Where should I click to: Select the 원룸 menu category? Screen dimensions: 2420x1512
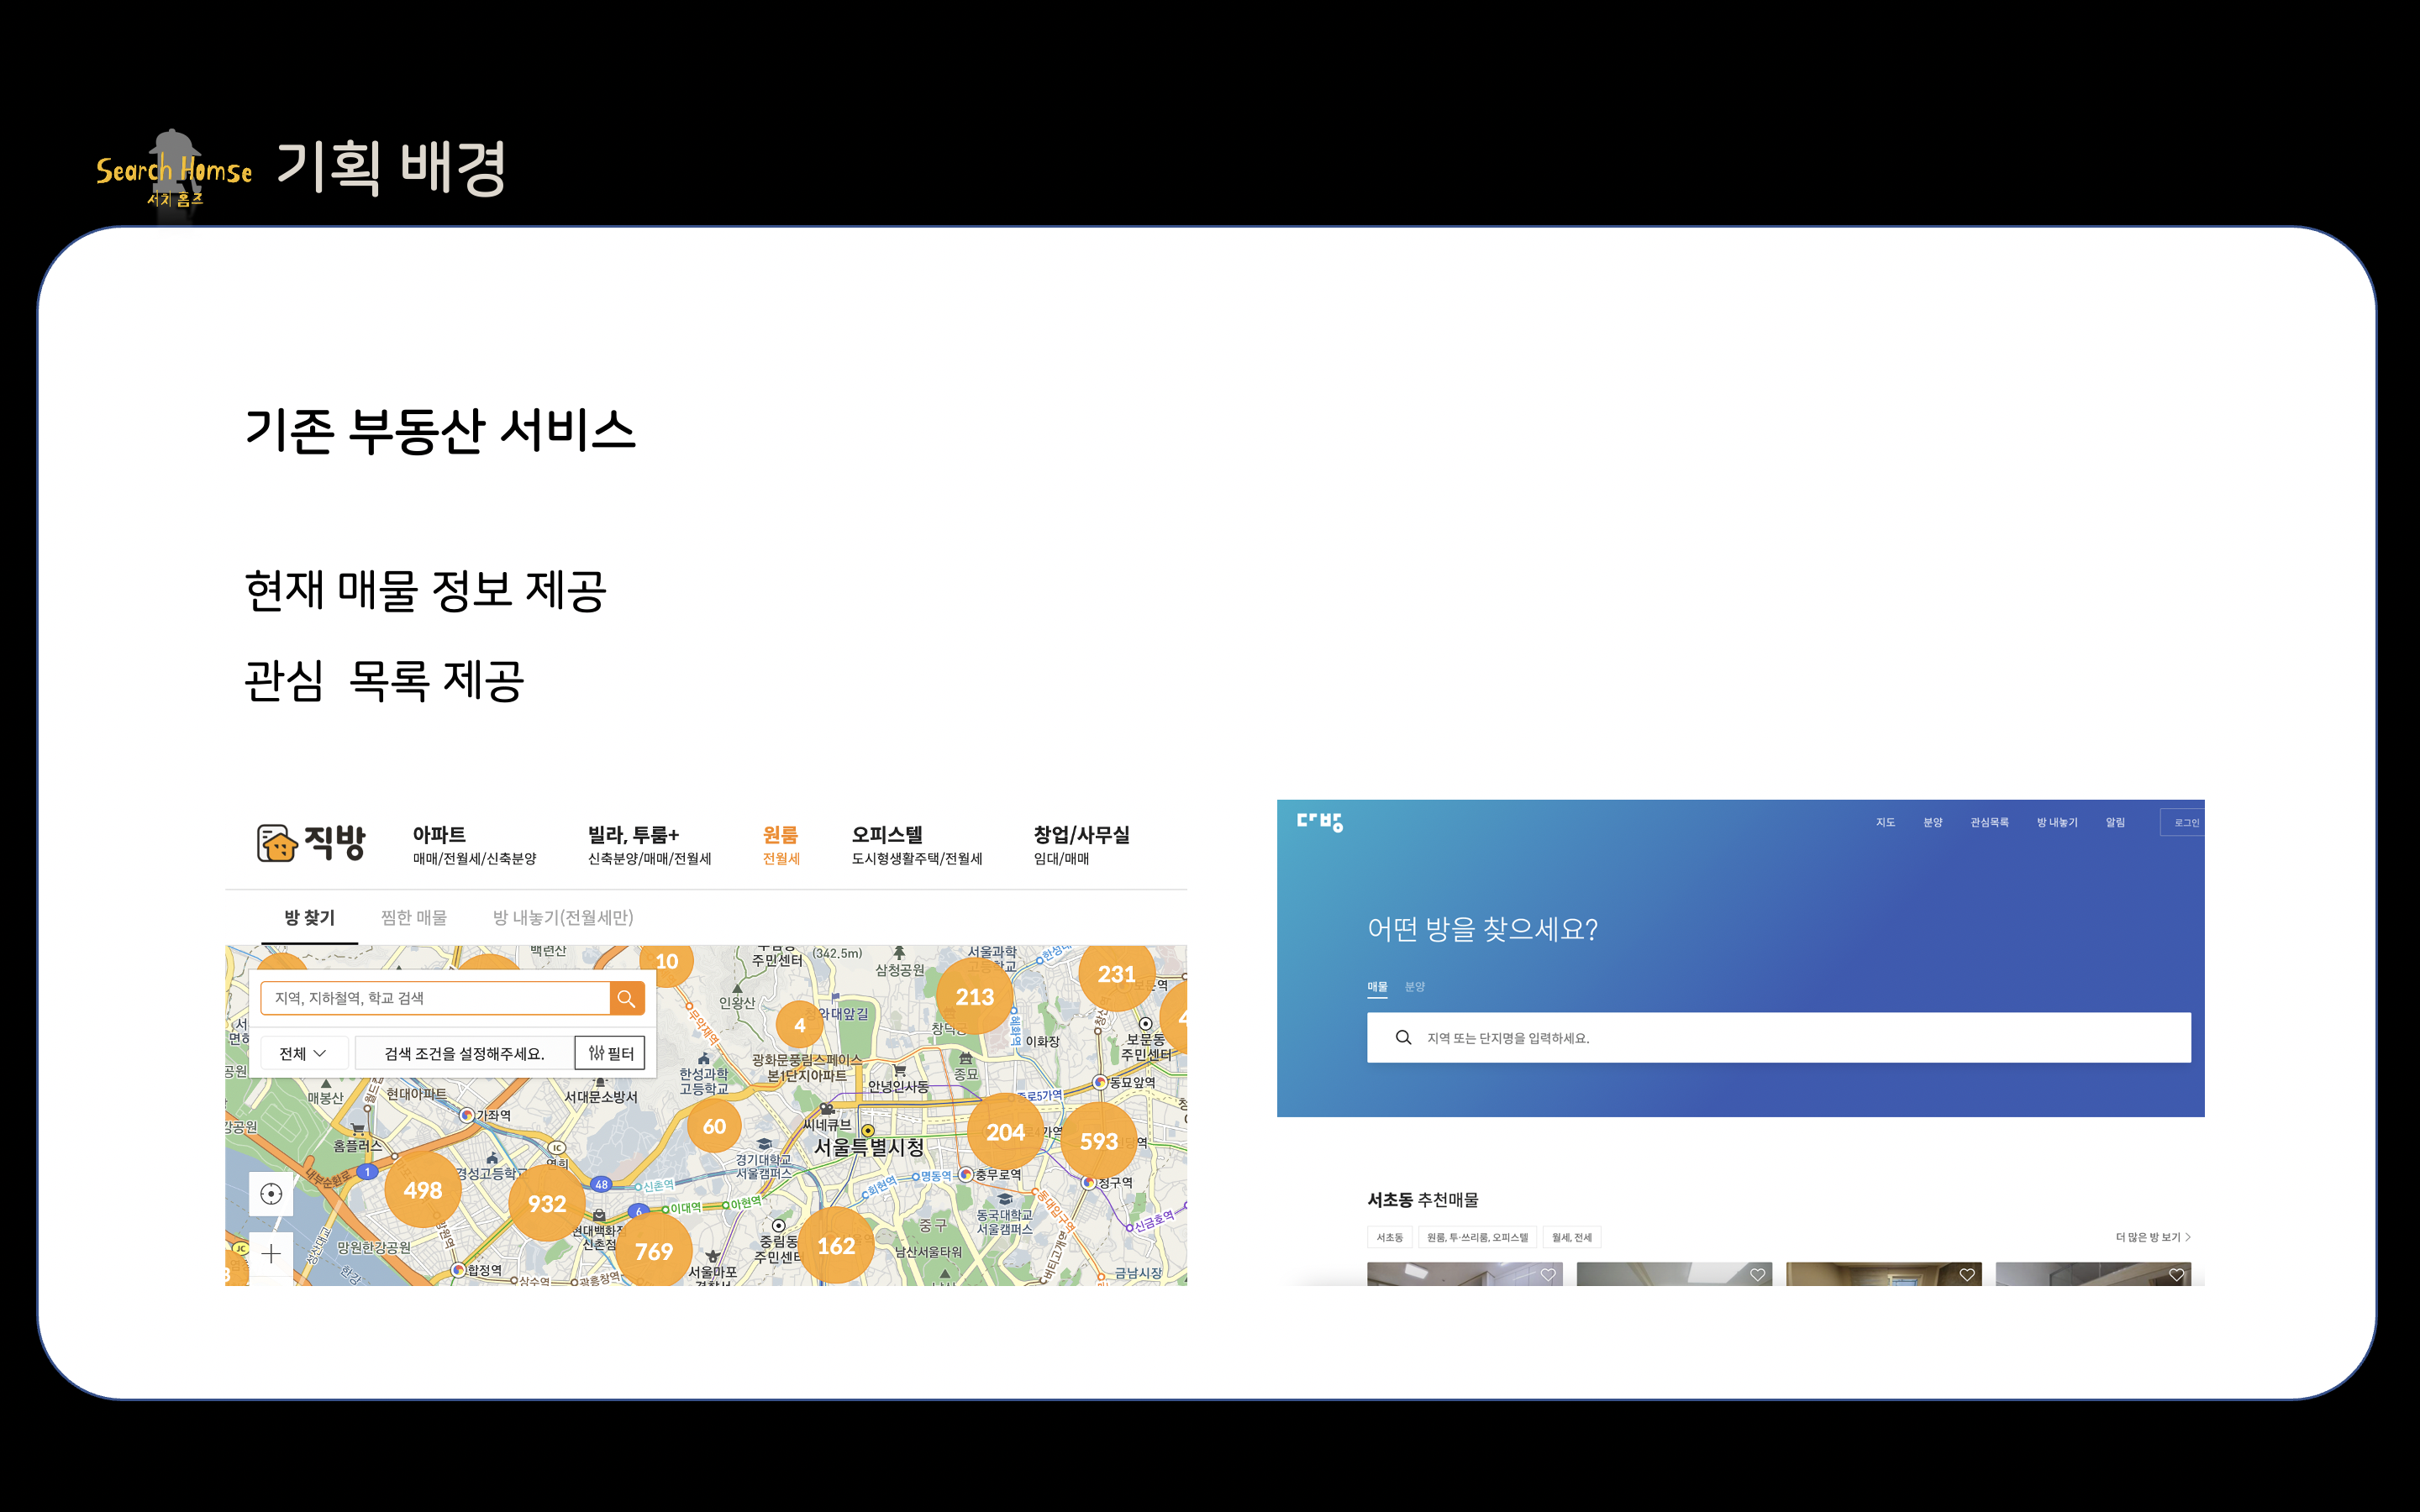coord(781,845)
